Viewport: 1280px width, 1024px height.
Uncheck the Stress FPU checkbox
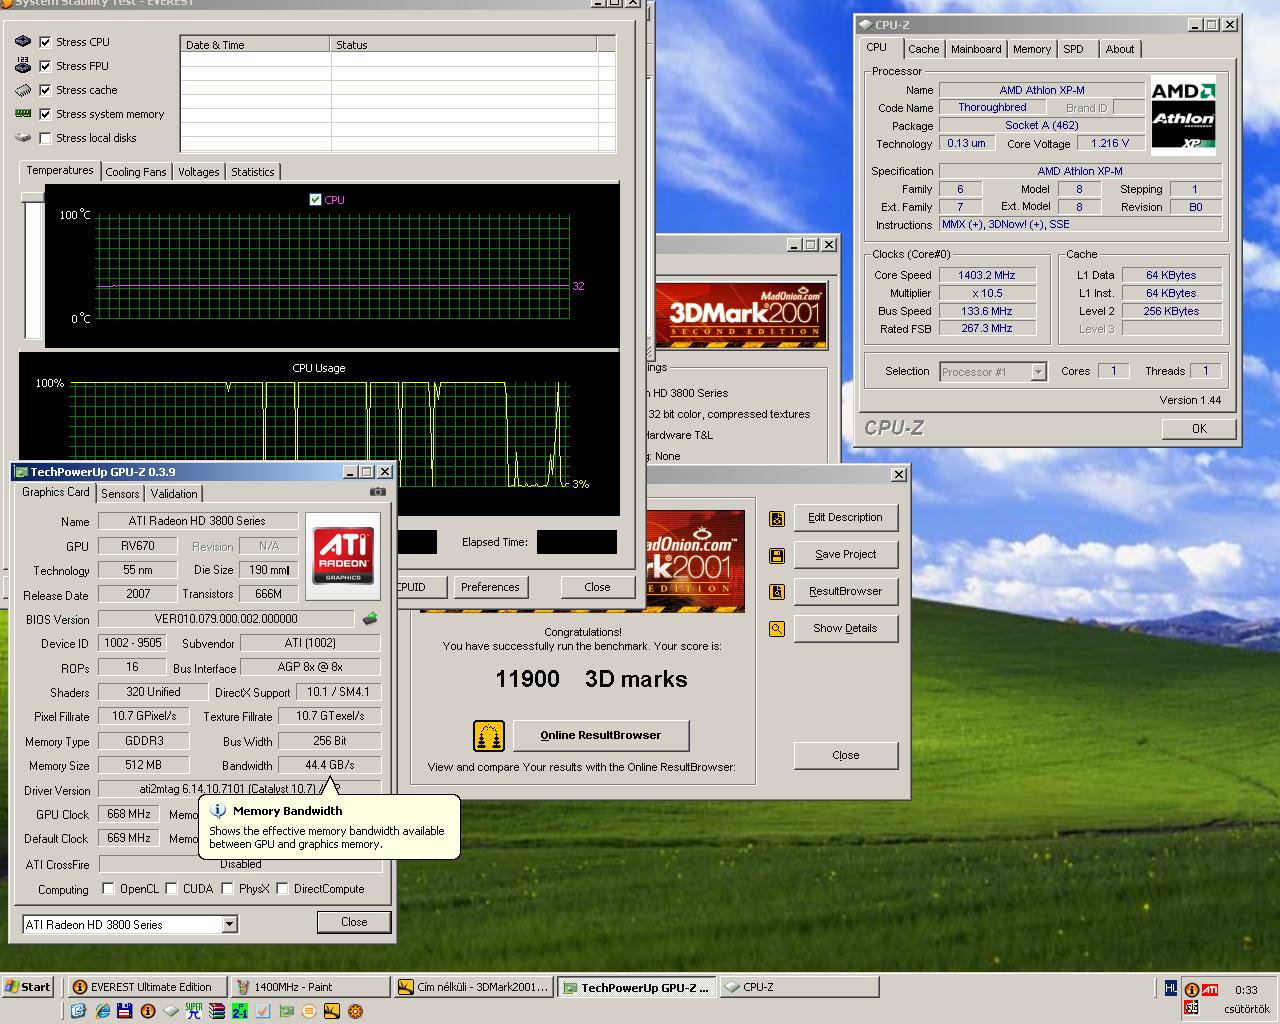45,66
